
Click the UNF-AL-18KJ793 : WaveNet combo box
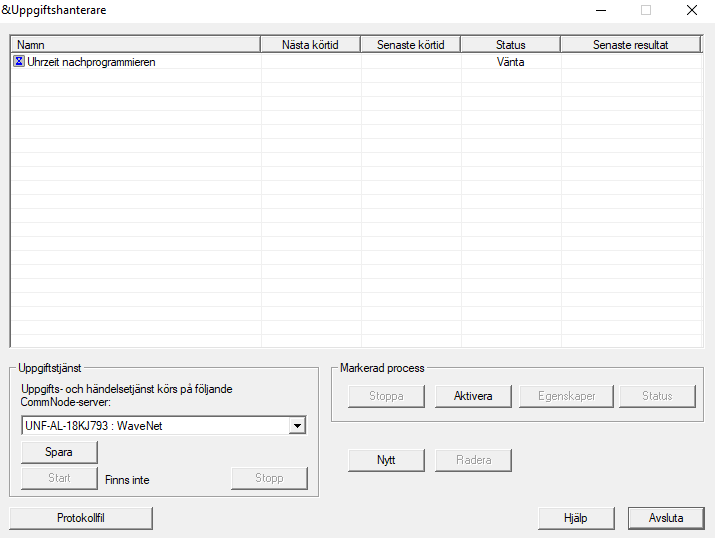click(154, 426)
